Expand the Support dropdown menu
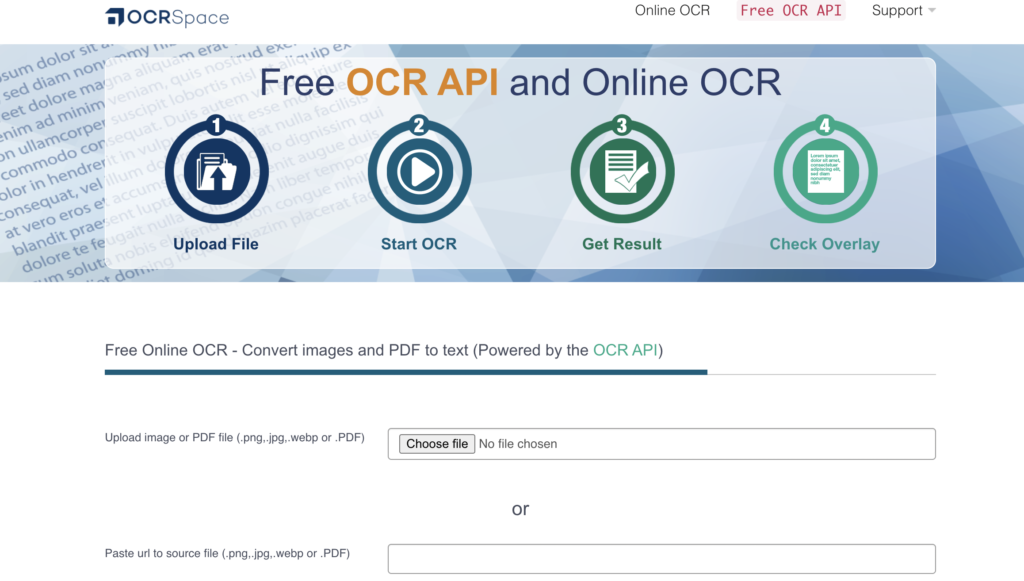Viewport: 1024px width, 581px height. (904, 10)
